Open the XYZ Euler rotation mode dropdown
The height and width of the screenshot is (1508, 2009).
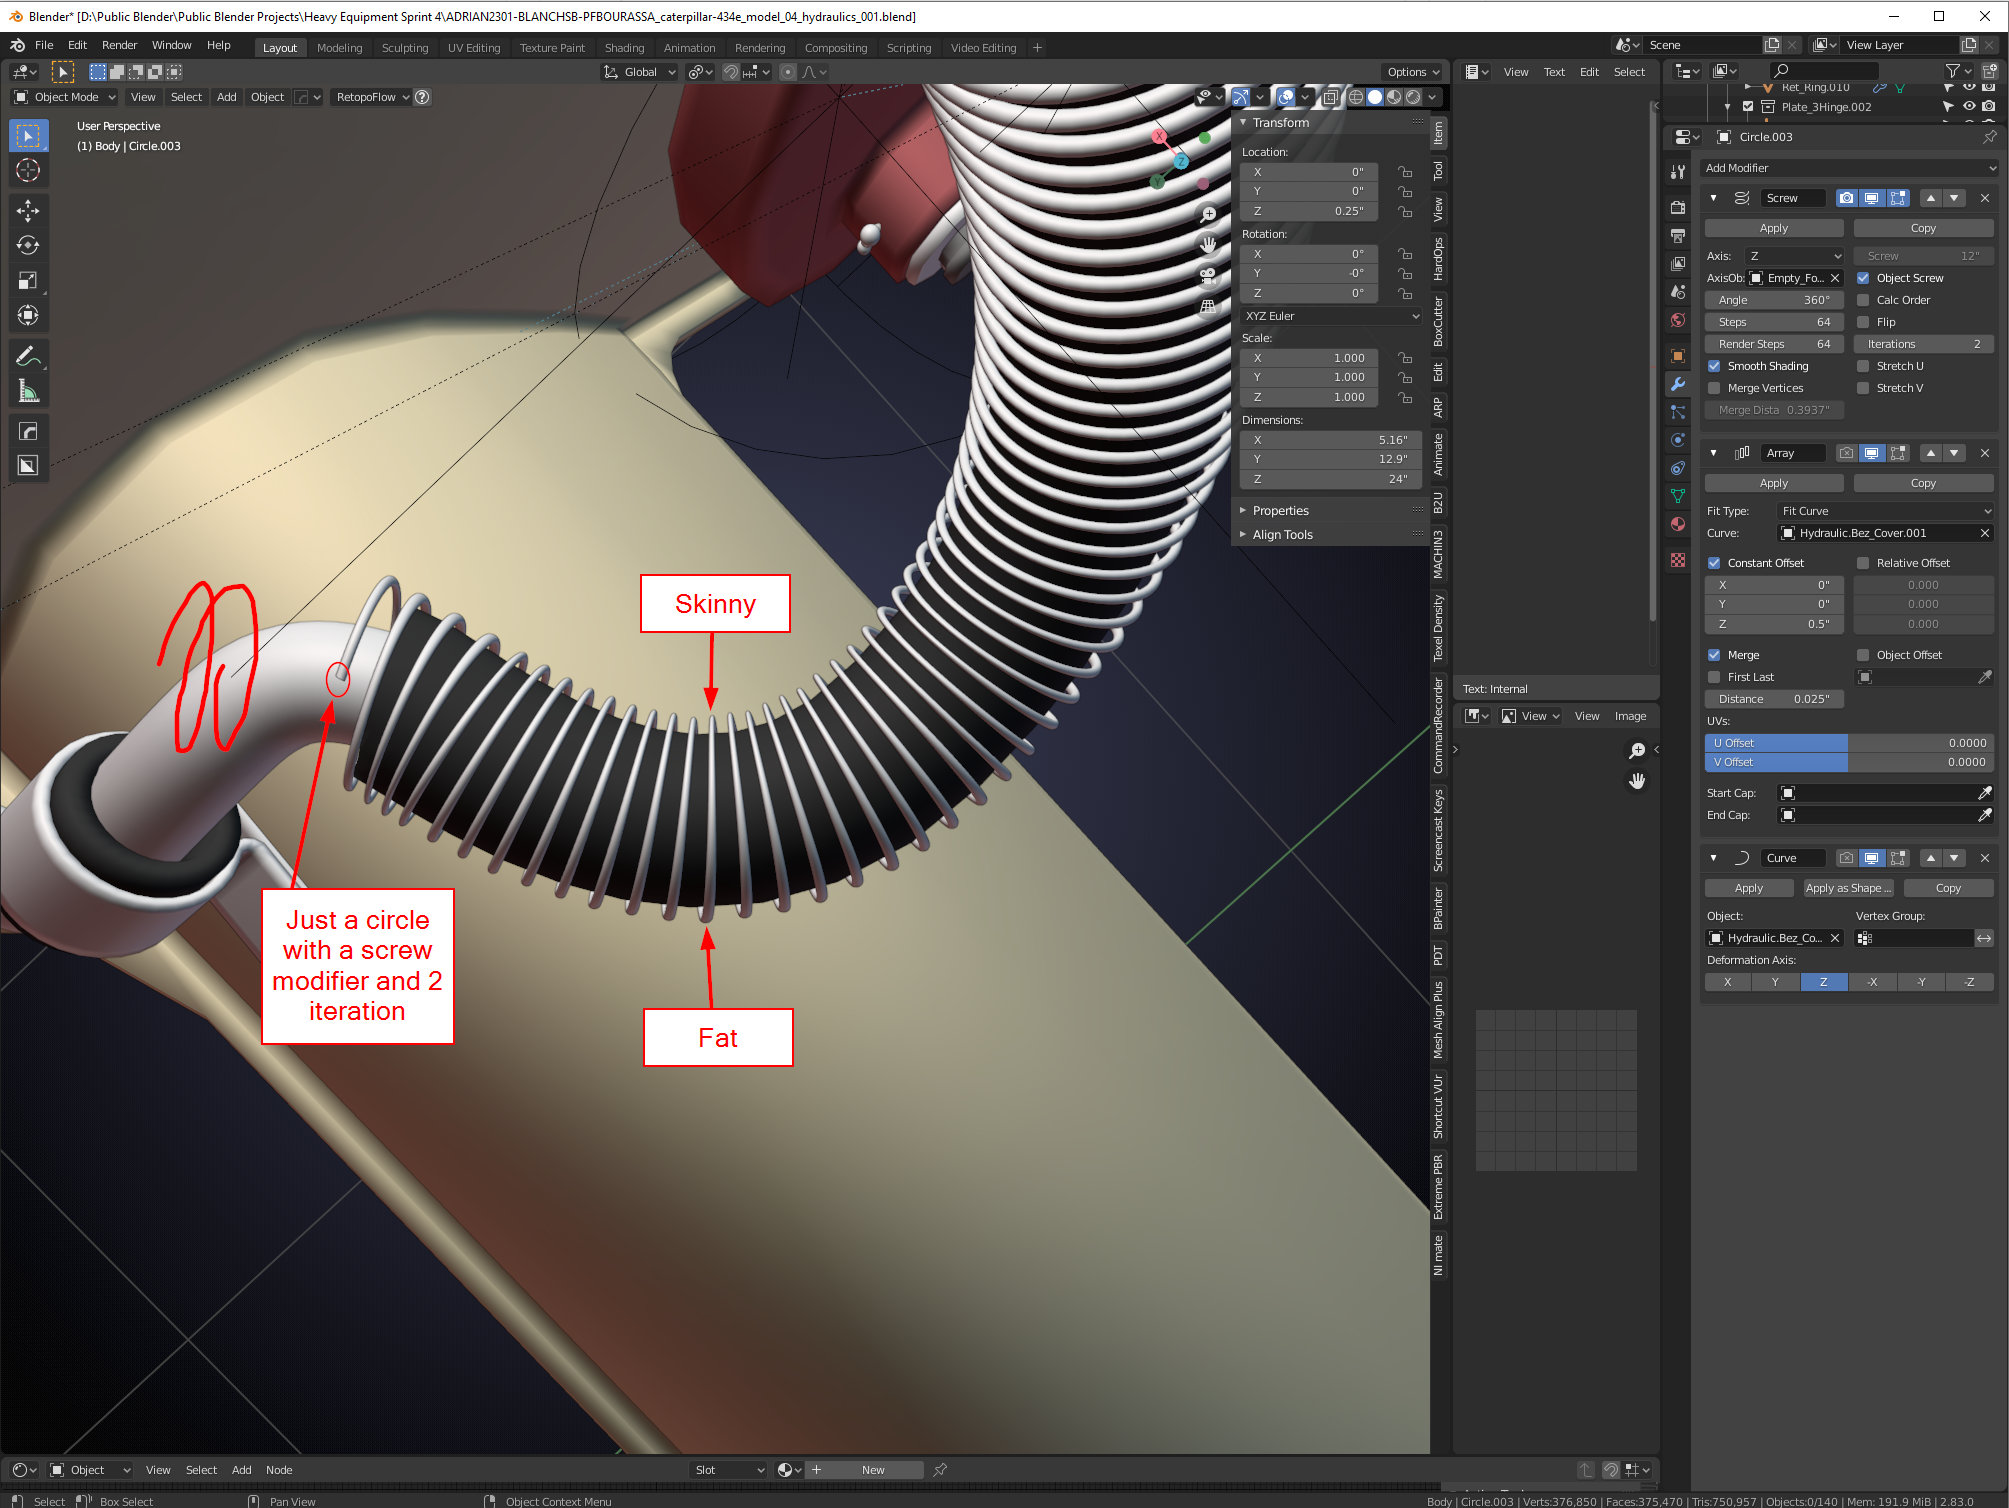(1331, 316)
